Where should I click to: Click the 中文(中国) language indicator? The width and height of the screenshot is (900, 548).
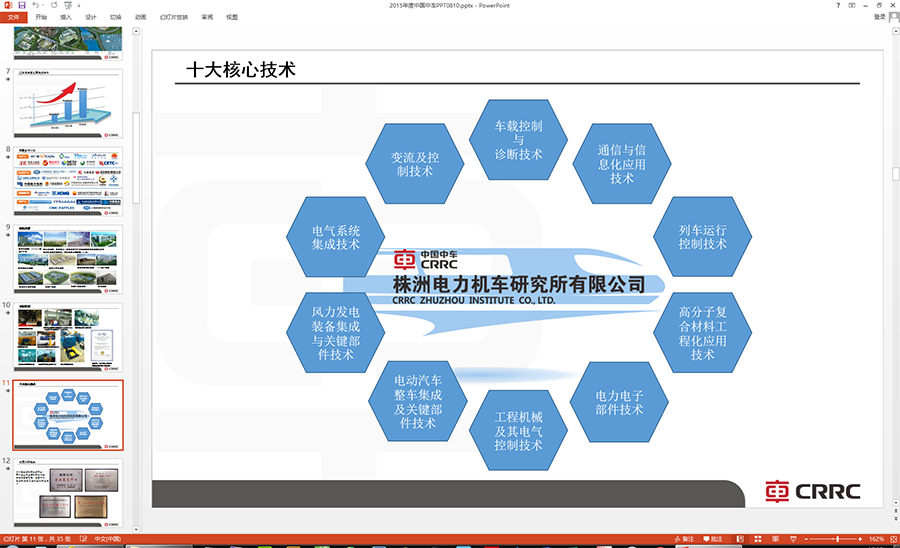pyautogui.click(x=107, y=539)
